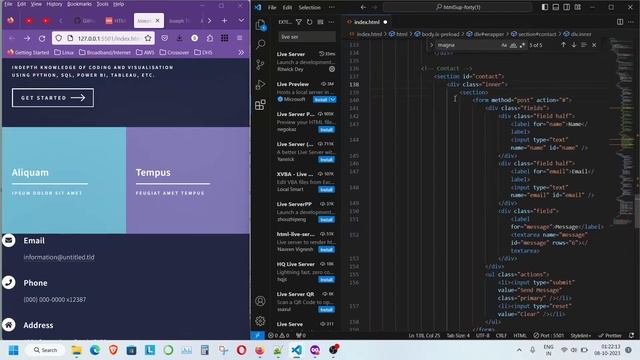Click the GET STARTED button on webpage
The width and height of the screenshot is (640, 360).
53,98
